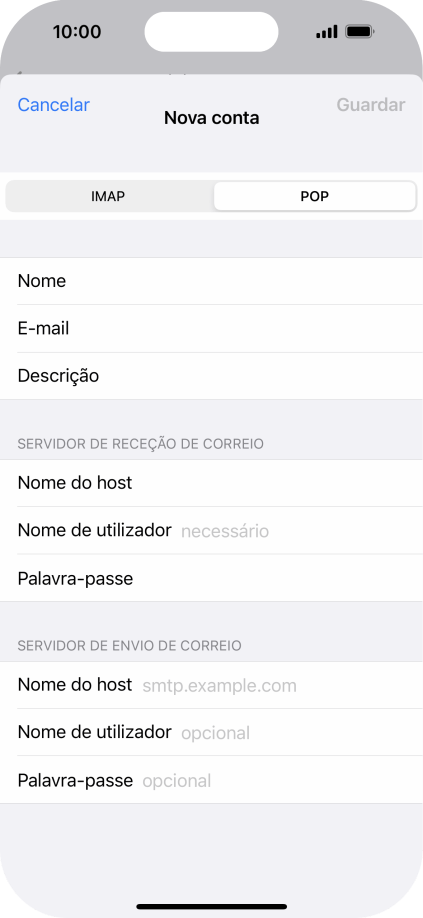Focus the Nome input field

pyautogui.click(x=211, y=281)
